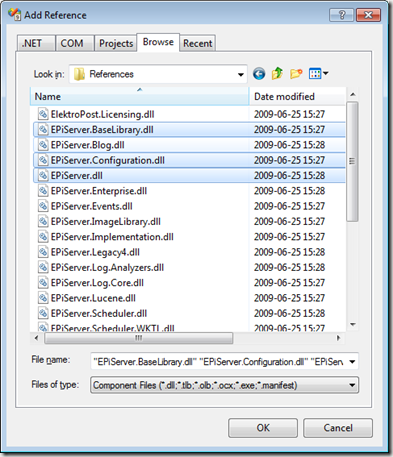Select EPiServer.BaseLibrary.dll file name

(x=102, y=130)
